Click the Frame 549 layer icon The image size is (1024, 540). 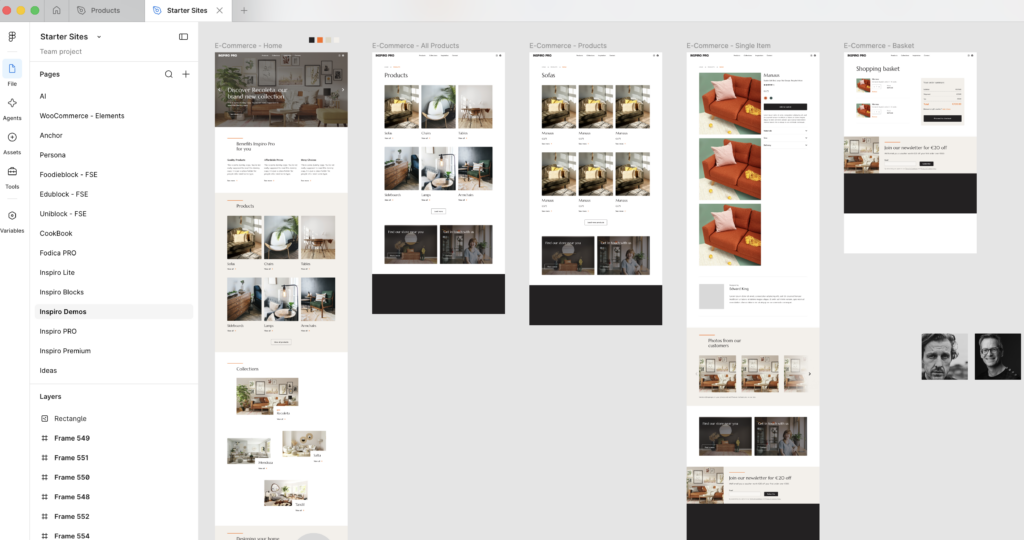pyautogui.click(x=44, y=438)
